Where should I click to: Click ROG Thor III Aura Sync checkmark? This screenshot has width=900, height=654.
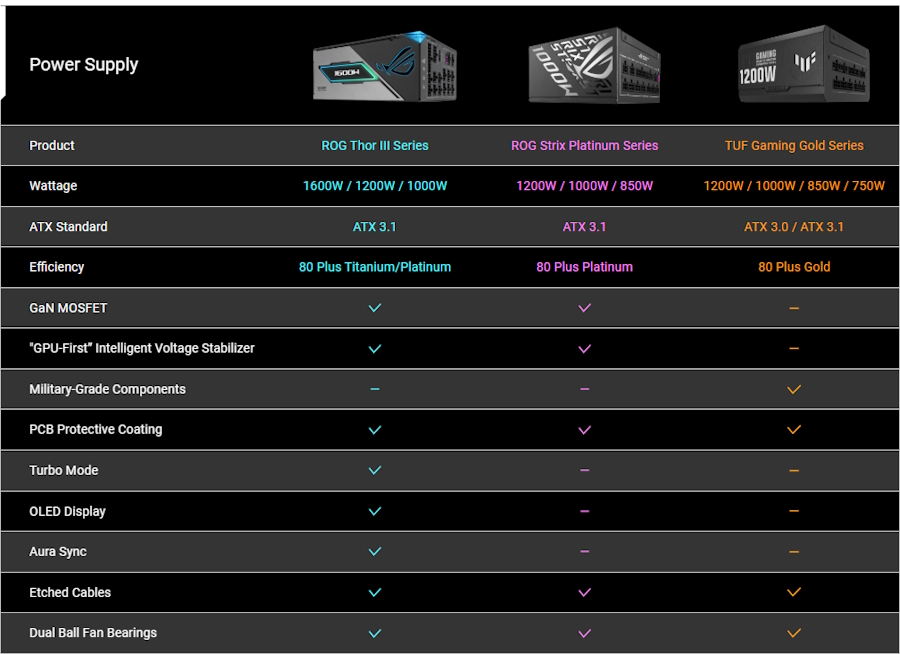tap(375, 551)
